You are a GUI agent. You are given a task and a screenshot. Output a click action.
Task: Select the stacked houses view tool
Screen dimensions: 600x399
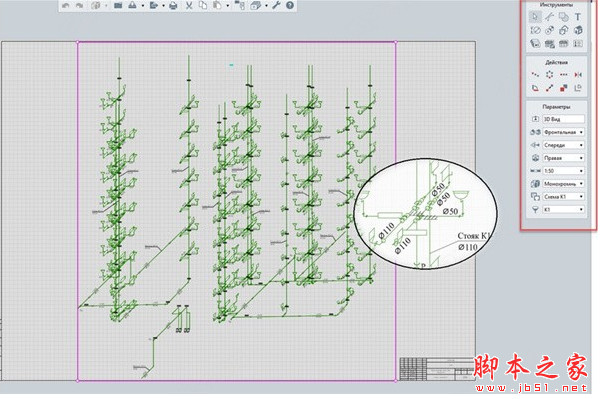click(x=563, y=30)
